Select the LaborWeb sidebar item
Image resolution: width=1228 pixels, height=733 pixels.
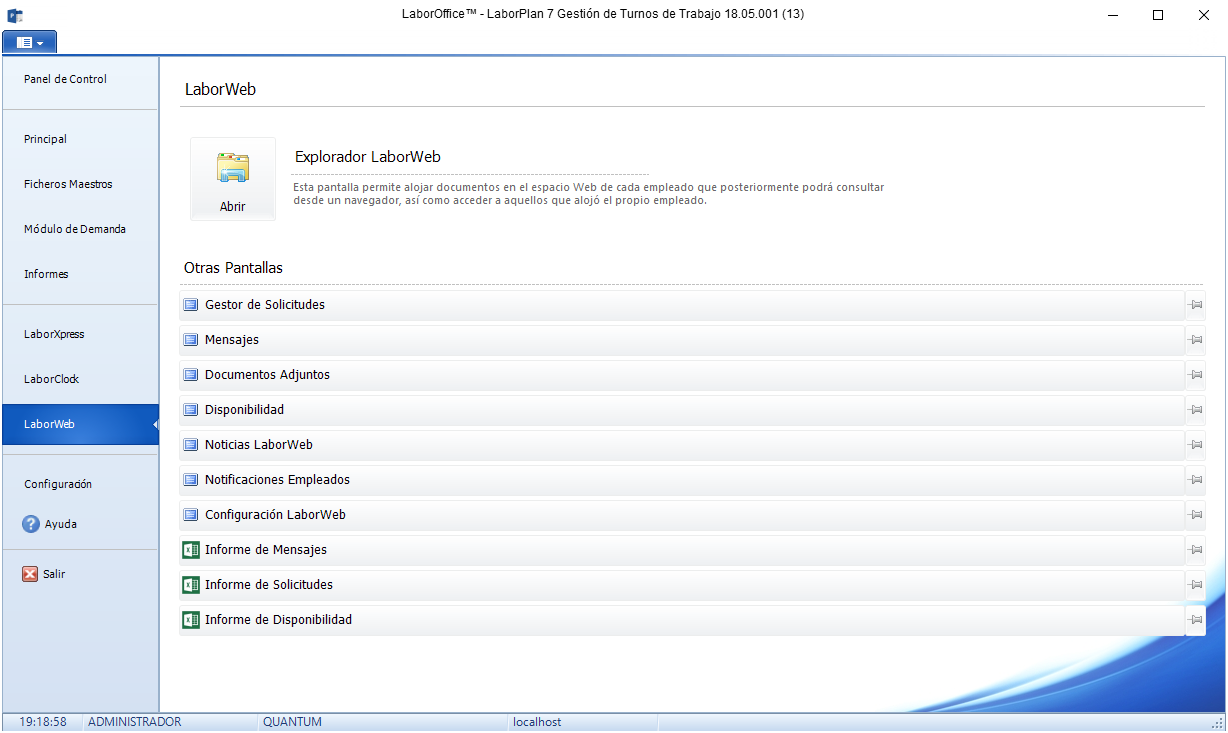point(80,425)
